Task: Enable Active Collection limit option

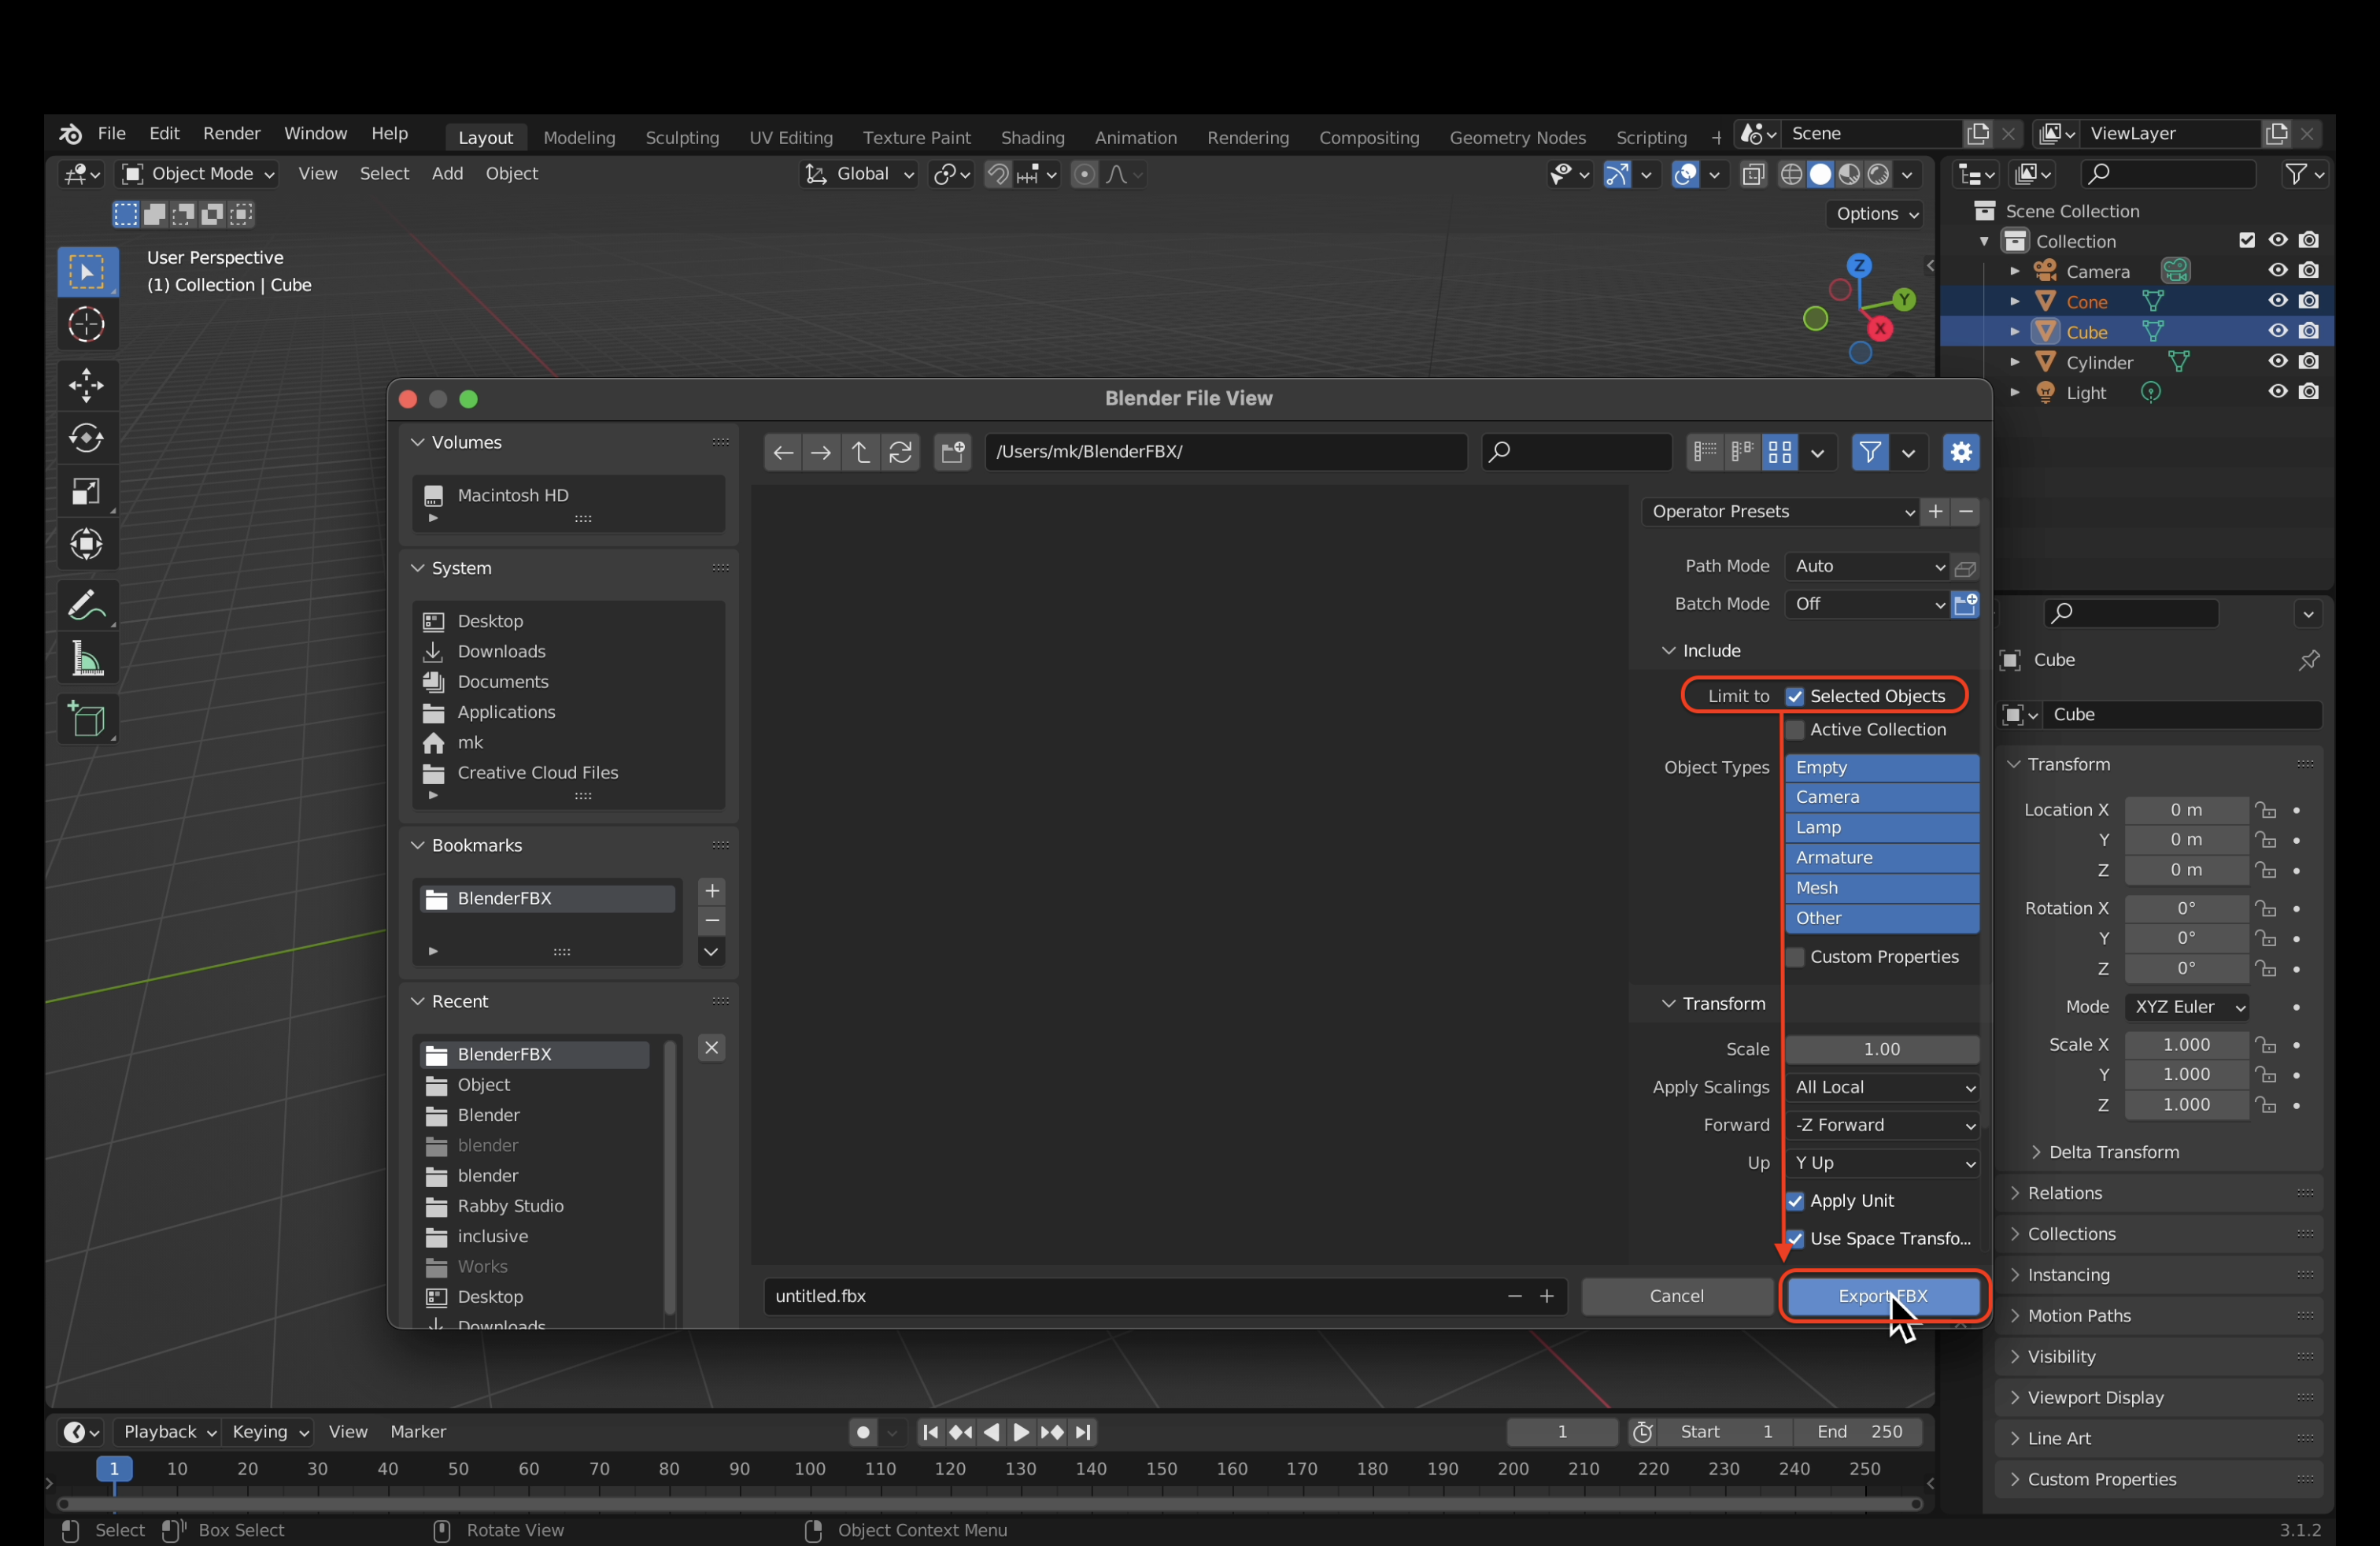Action: click(1794, 730)
